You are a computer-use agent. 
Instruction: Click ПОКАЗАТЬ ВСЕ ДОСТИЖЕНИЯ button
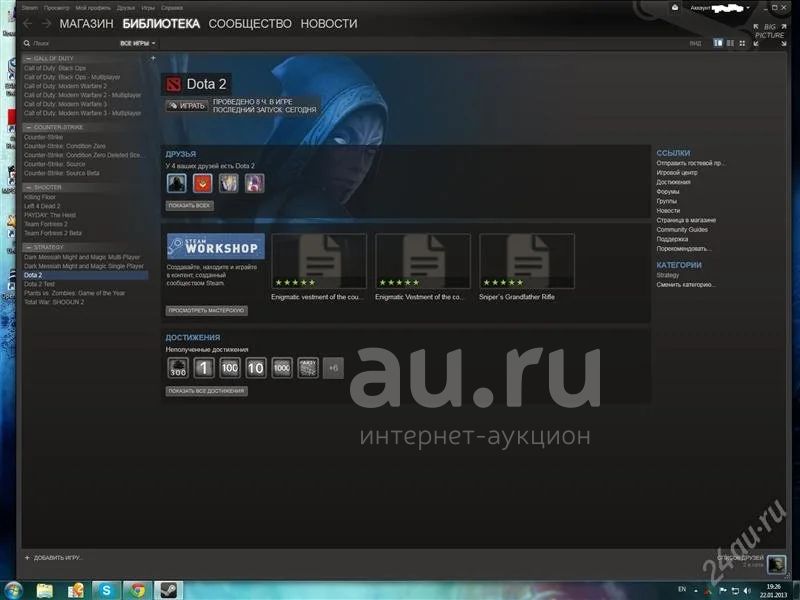pyautogui.click(x=207, y=391)
